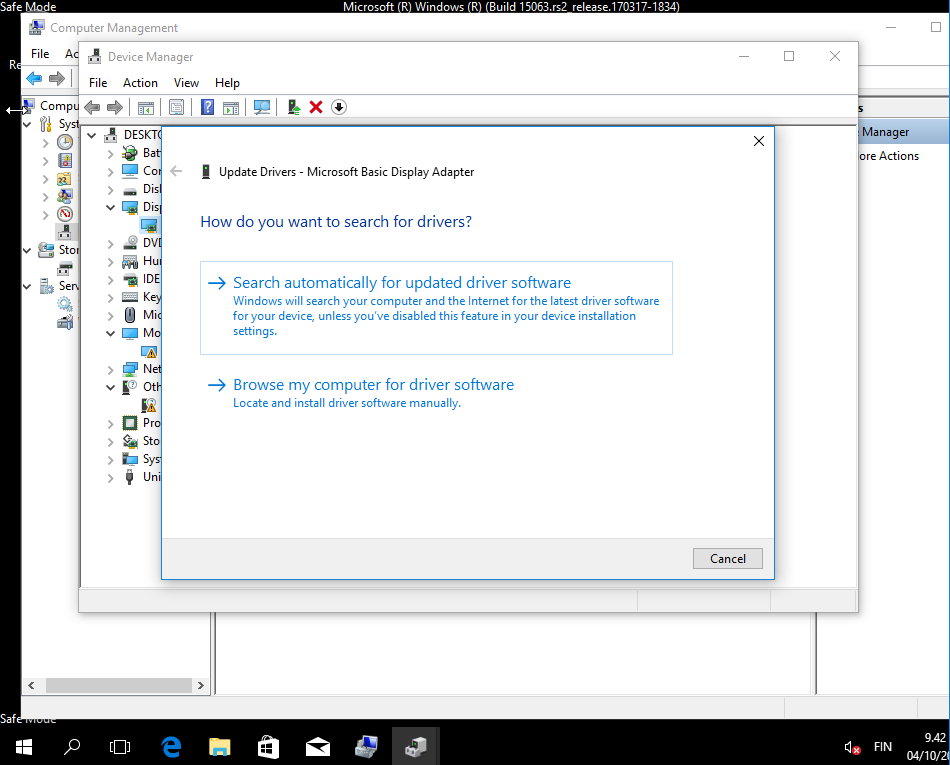950x765 pixels.
Task: Open Microsoft Store from the taskbar
Action: tap(268, 747)
